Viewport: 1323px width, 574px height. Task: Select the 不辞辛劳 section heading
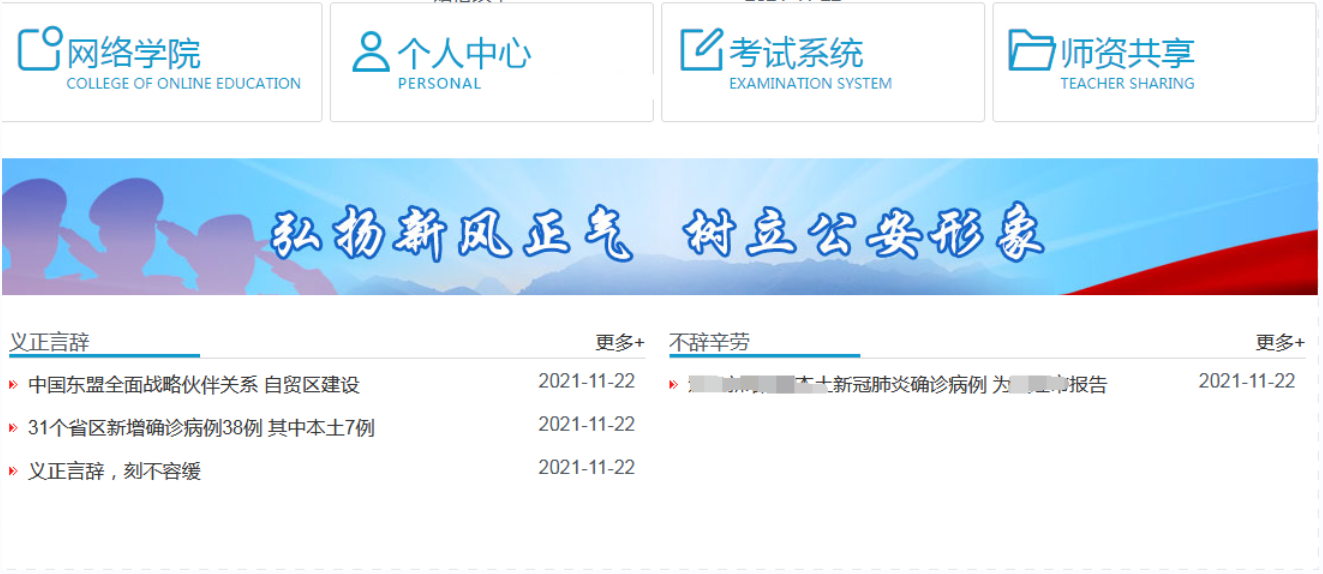tap(709, 343)
